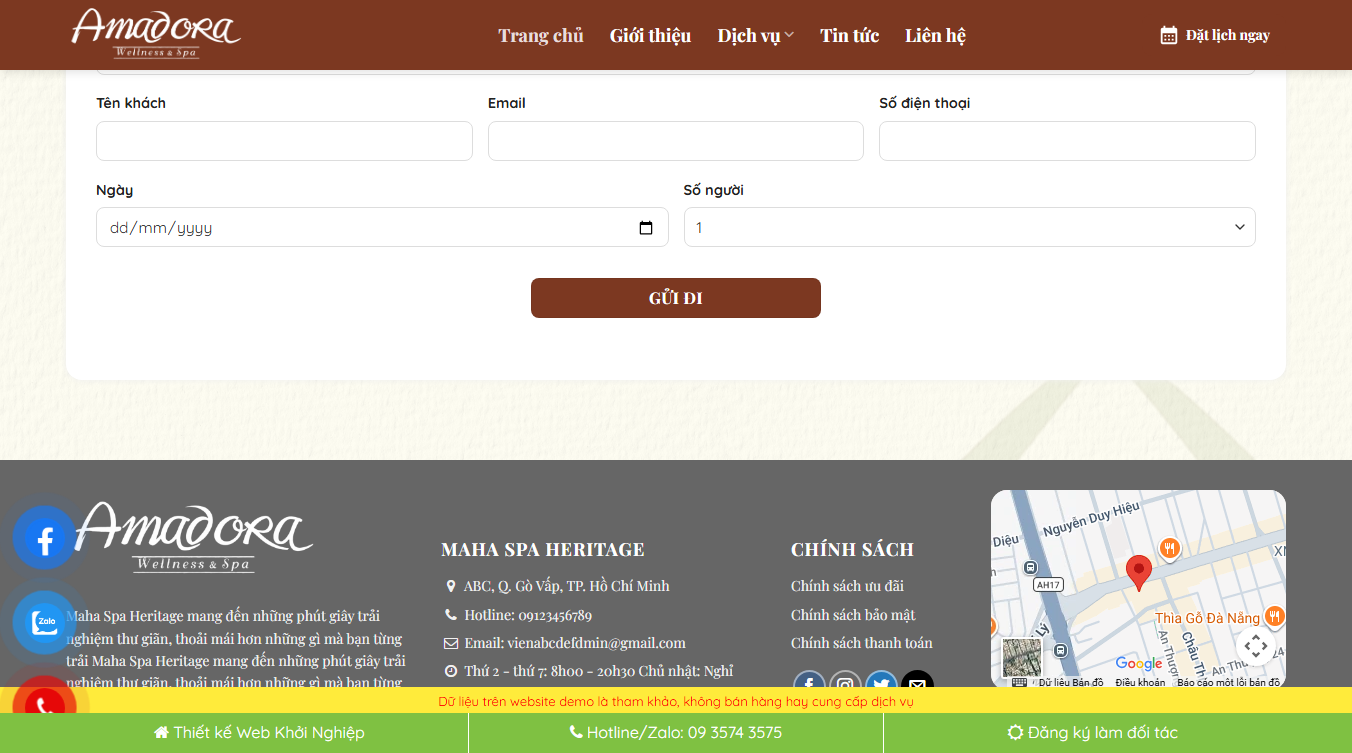Focus the Email input field

pos(676,141)
